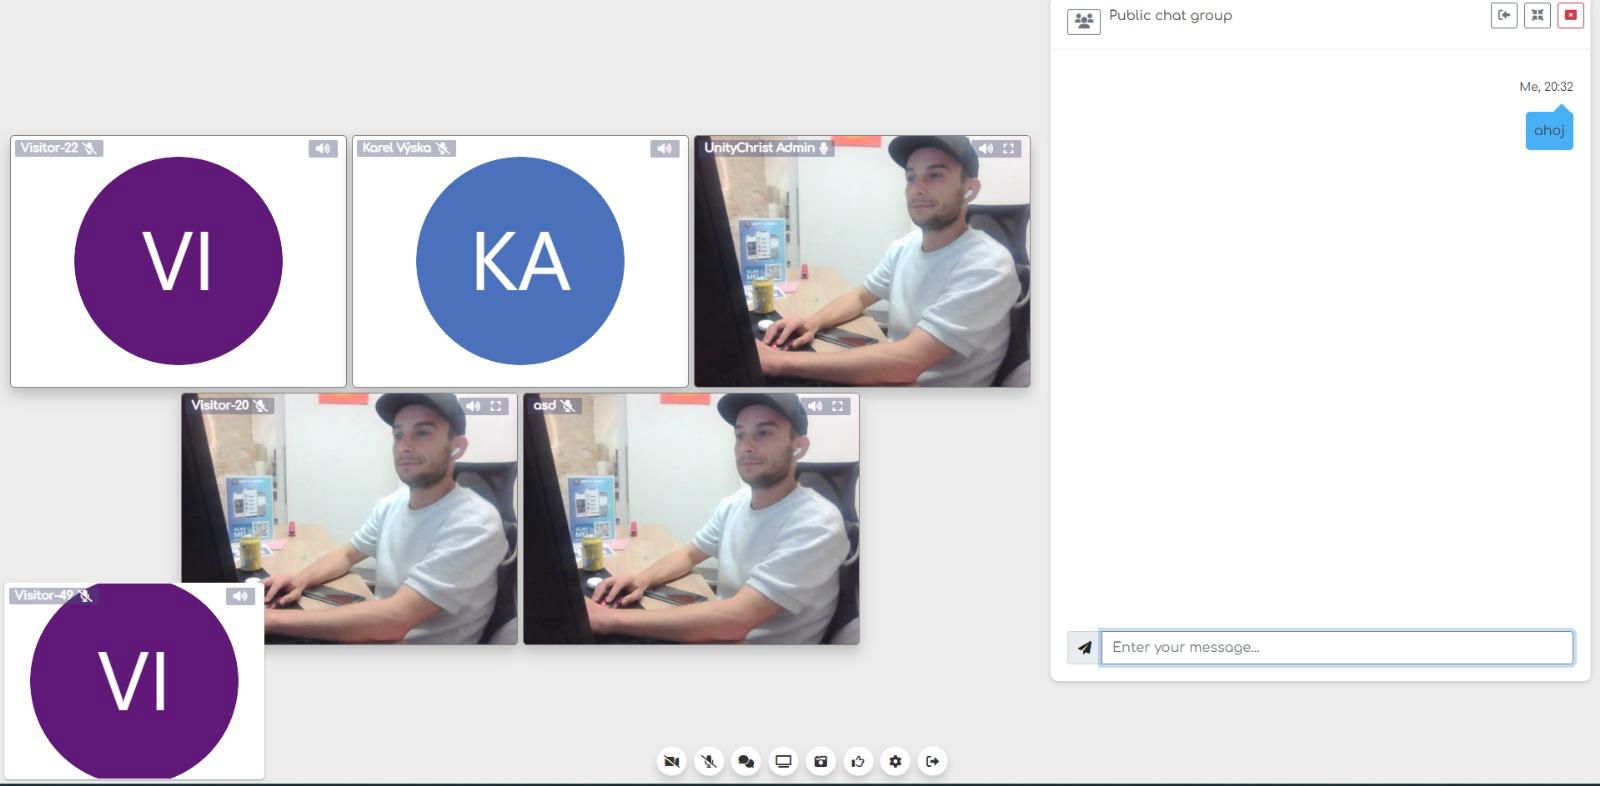This screenshot has height=786, width=1600.
Task: Expand UnityChrist Admin video to fullscreen
Action: [x=1009, y=149]
